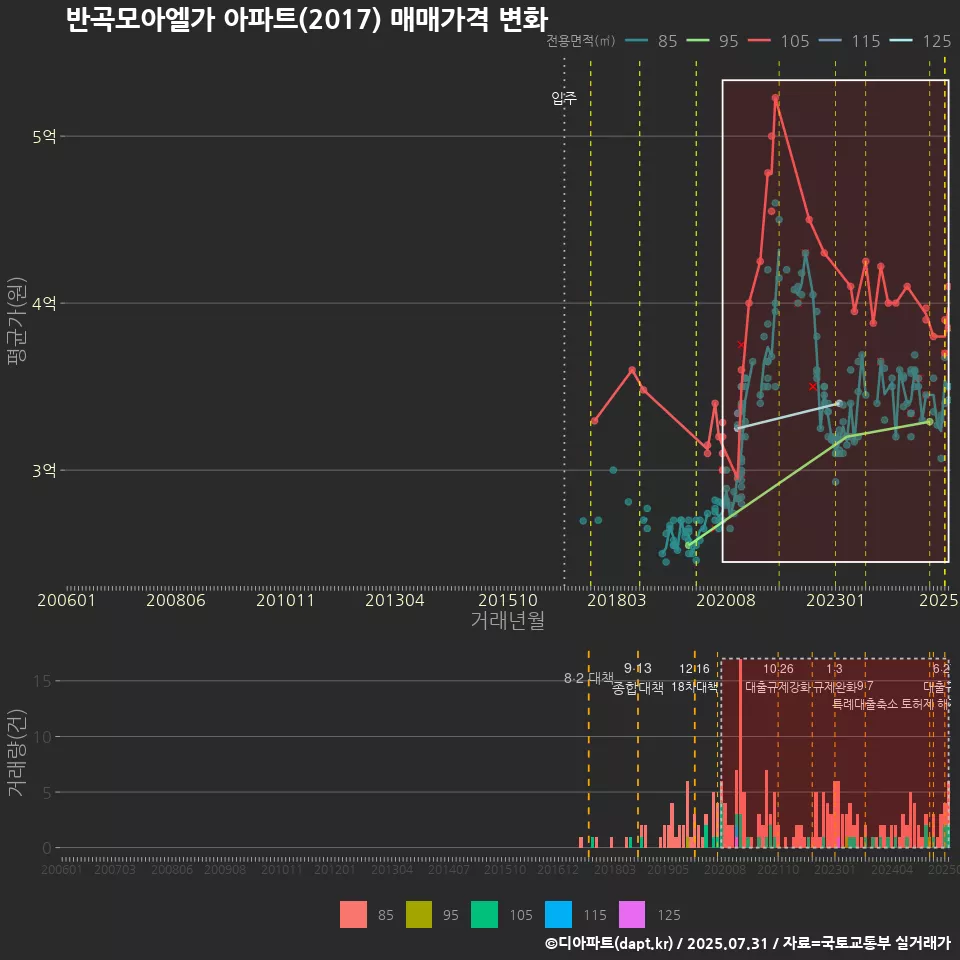Select the 95 line entry in top legend
960x960 pixels.
coord(712,41)
